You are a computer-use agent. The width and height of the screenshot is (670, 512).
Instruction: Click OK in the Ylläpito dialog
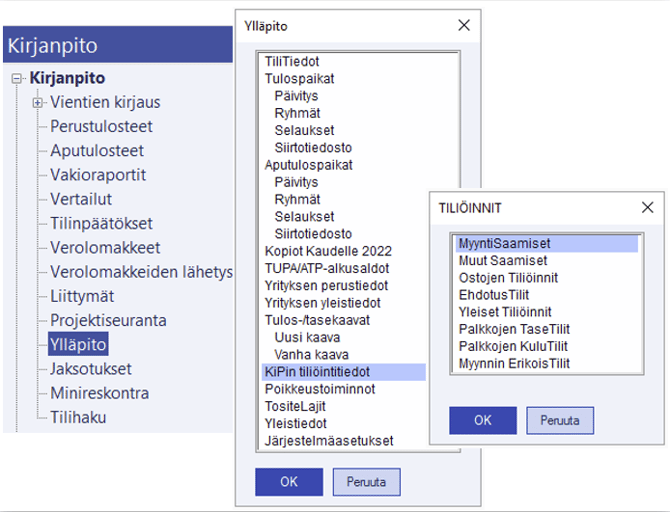pyautogui.click(x=289, y=482)
